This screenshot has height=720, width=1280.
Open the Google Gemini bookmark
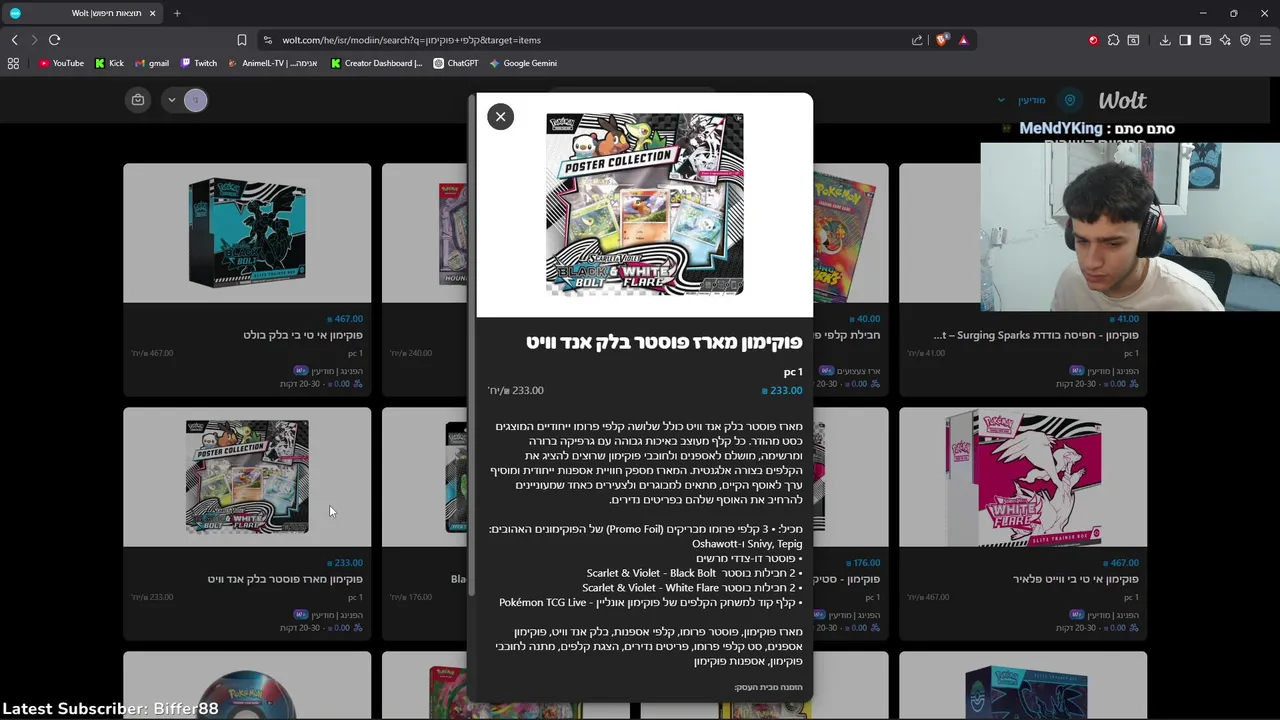click(x=523, y=63)
